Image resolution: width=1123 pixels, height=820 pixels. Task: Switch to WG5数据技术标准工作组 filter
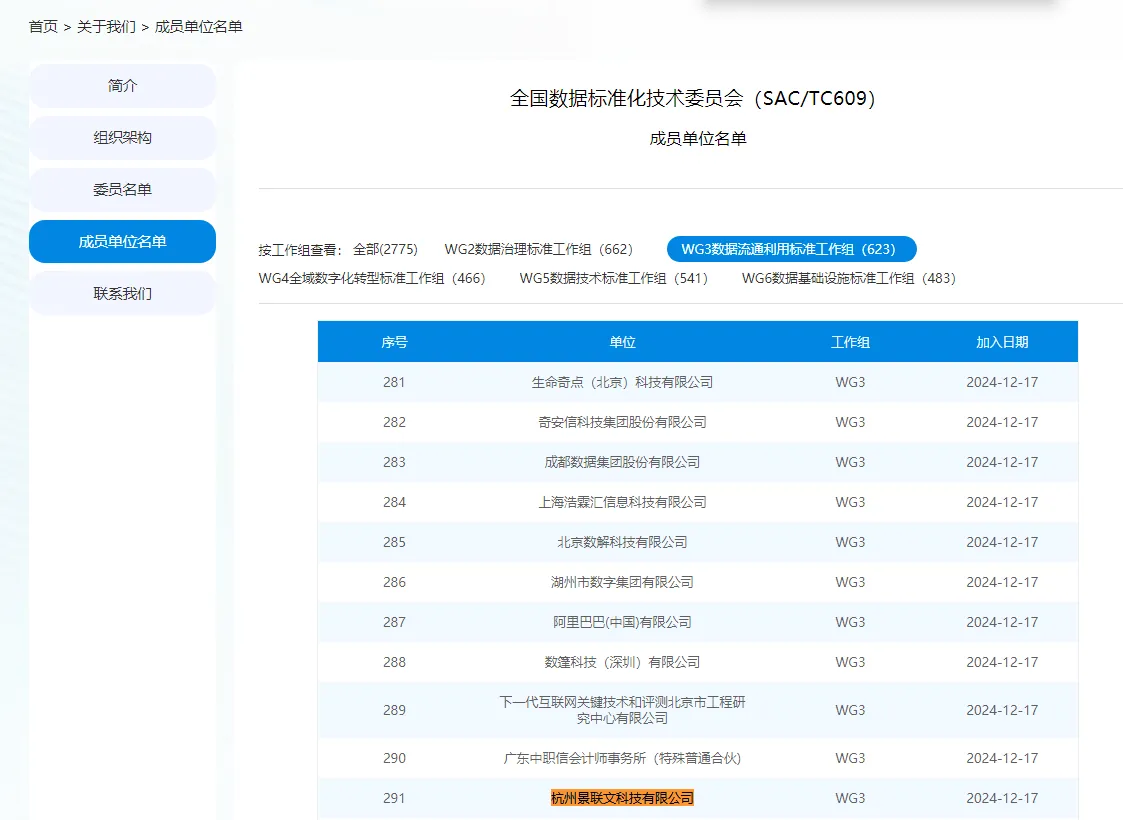pos(613,278)
